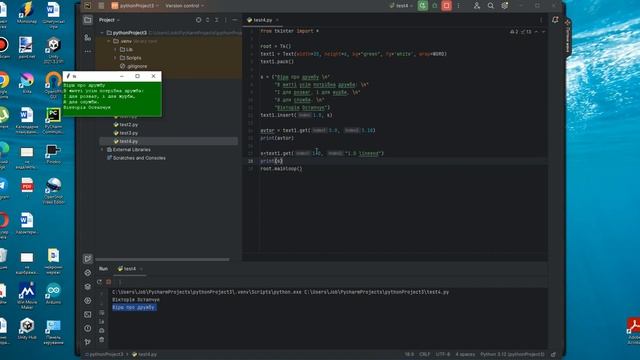Click the CRLF line separator status widget

424,354
